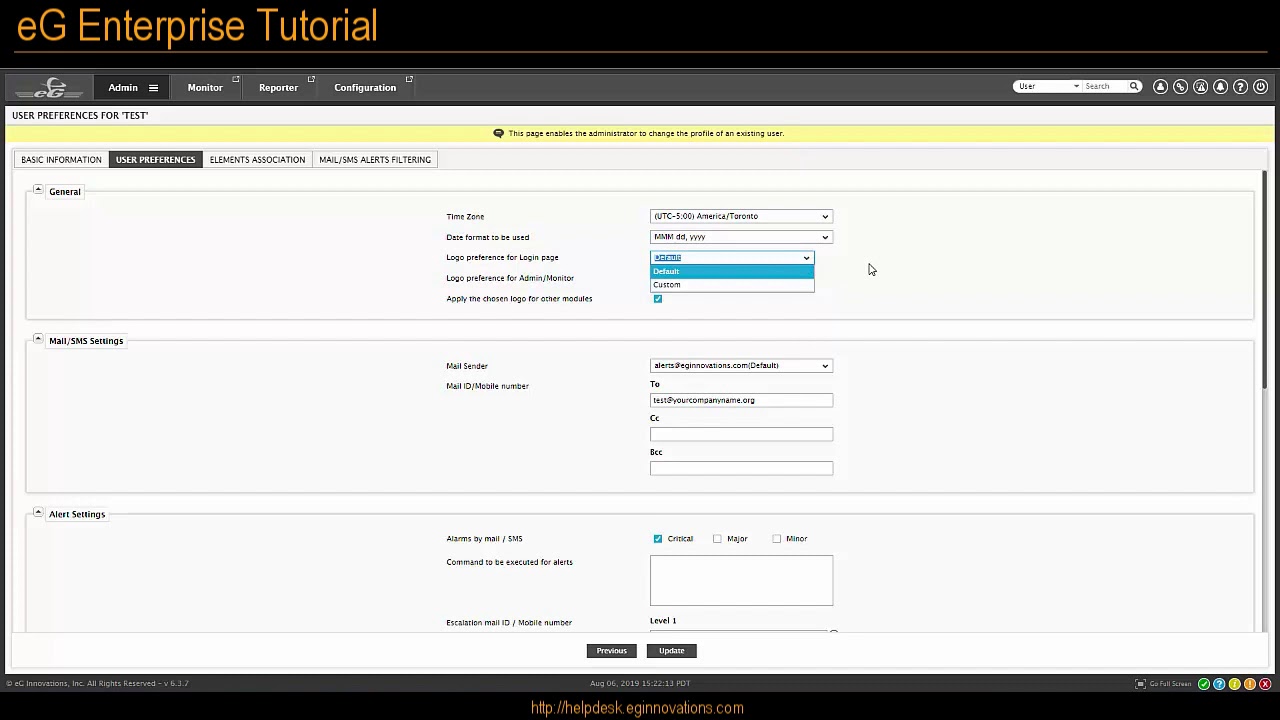The width and height of the screenshot is (1280, 720).
Task: Click the Previous button
Action: [612, 651]
